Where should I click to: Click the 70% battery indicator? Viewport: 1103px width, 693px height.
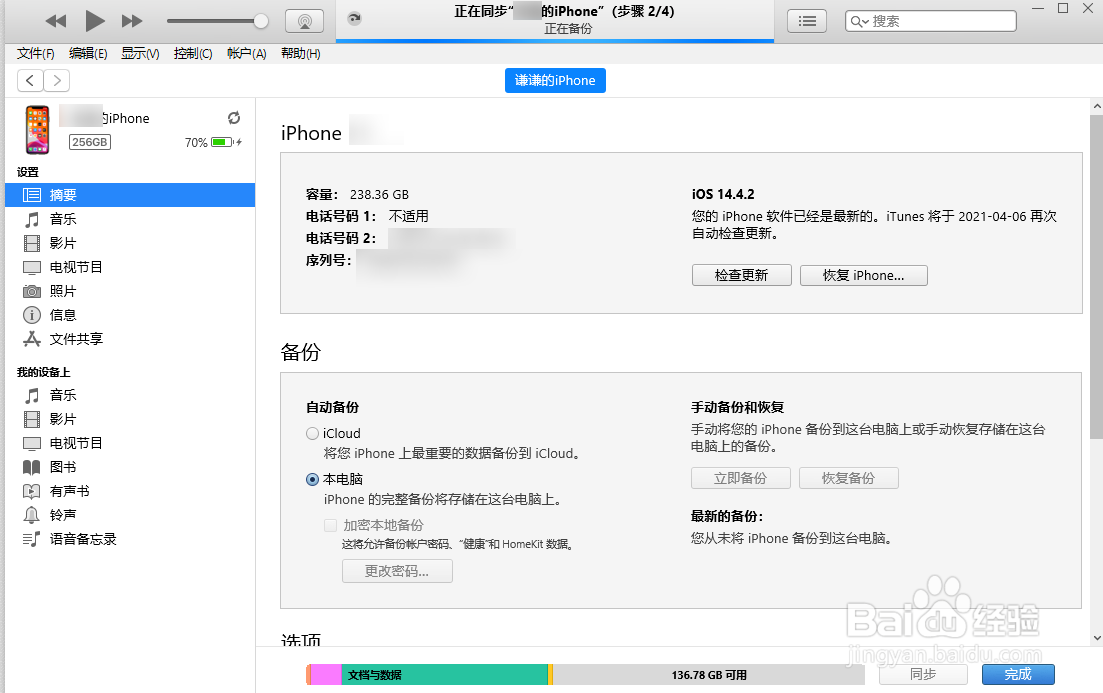click(x=213, y=142)
